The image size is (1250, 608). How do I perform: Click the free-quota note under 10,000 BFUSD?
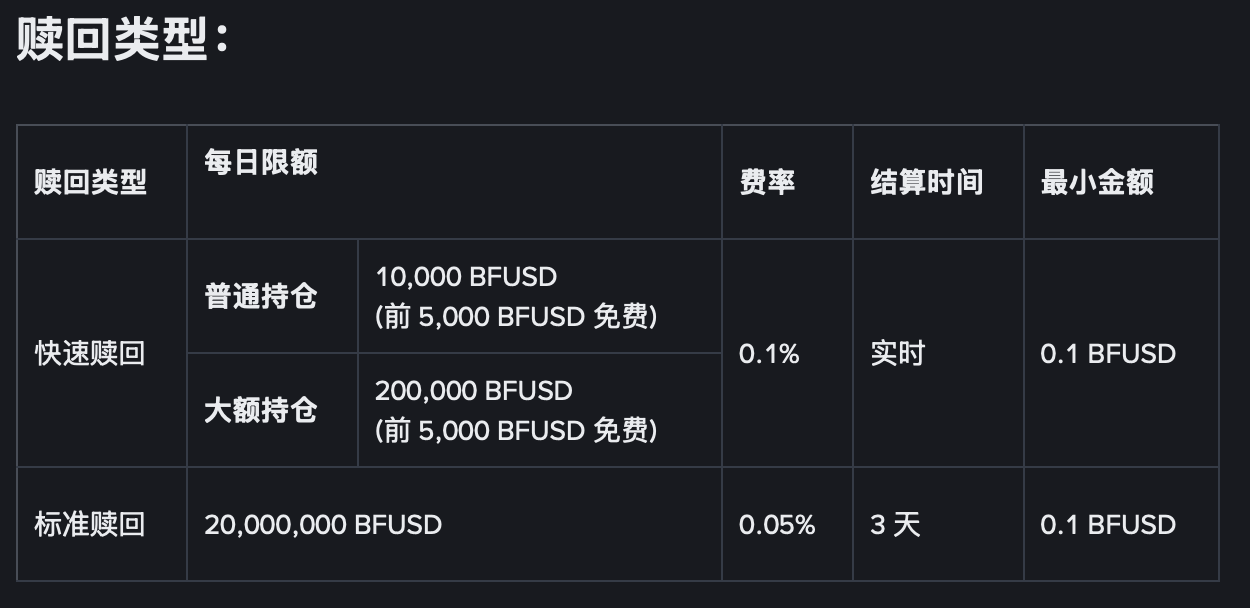pos(516,317)
